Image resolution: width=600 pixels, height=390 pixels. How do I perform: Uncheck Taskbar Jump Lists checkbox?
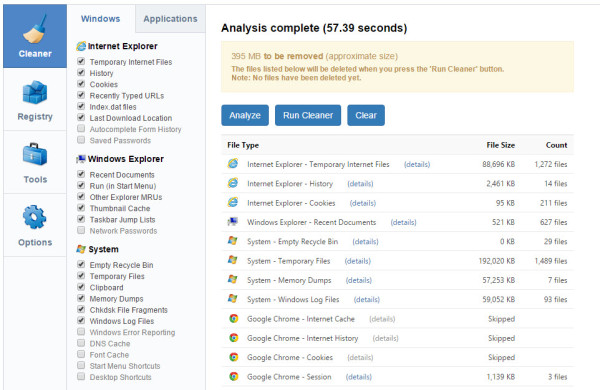click(x=81, y=219)
